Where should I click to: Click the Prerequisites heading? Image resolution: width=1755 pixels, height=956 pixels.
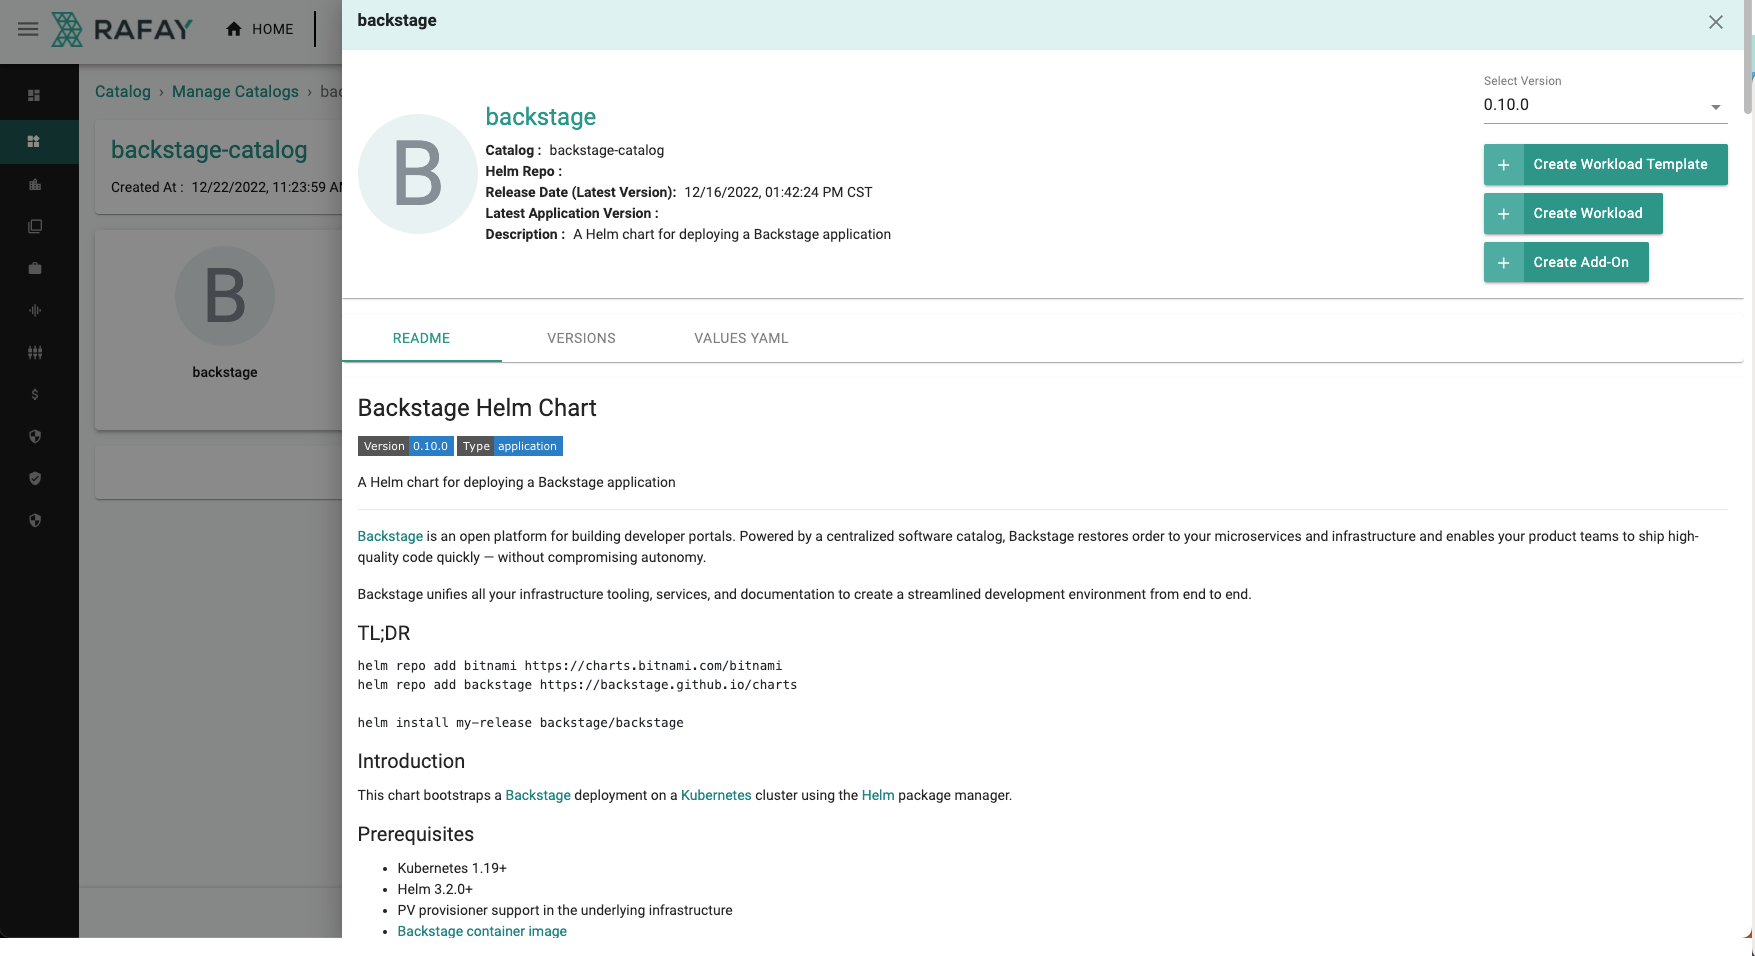[x=416, y=834]
